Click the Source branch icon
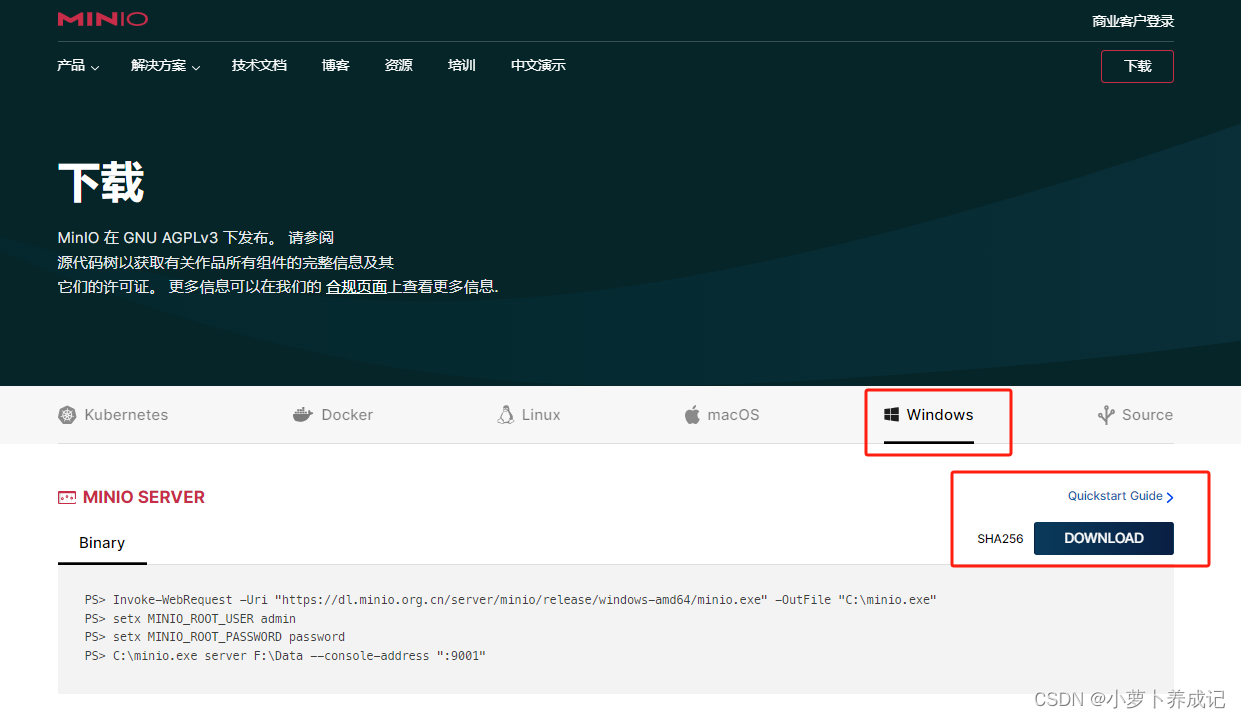Viewport: 1241px width, 718px height. tap(1105, 415)
